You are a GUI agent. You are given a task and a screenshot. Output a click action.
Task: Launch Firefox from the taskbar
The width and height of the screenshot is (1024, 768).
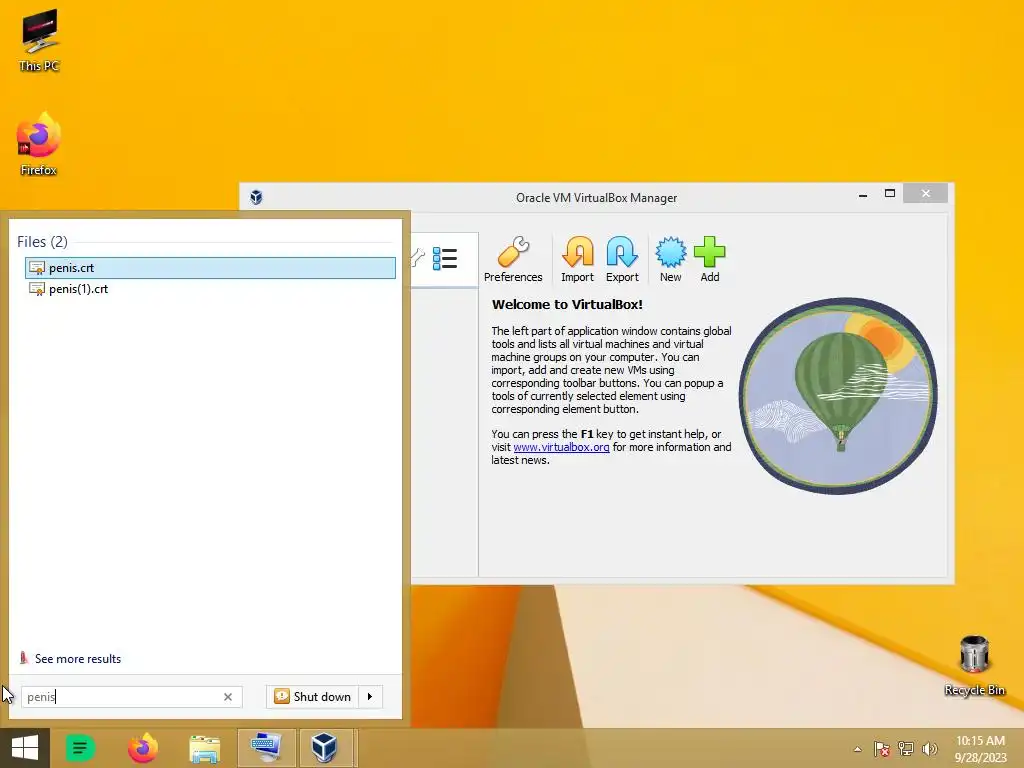tap(142, 748)
